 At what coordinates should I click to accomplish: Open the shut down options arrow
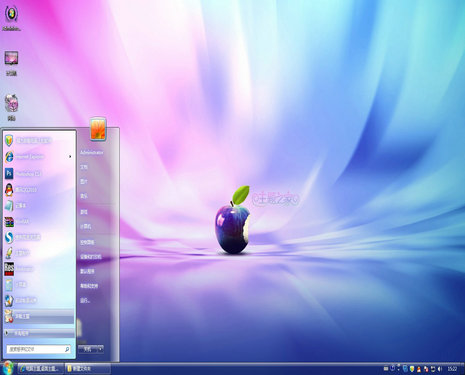pos(100,349)
